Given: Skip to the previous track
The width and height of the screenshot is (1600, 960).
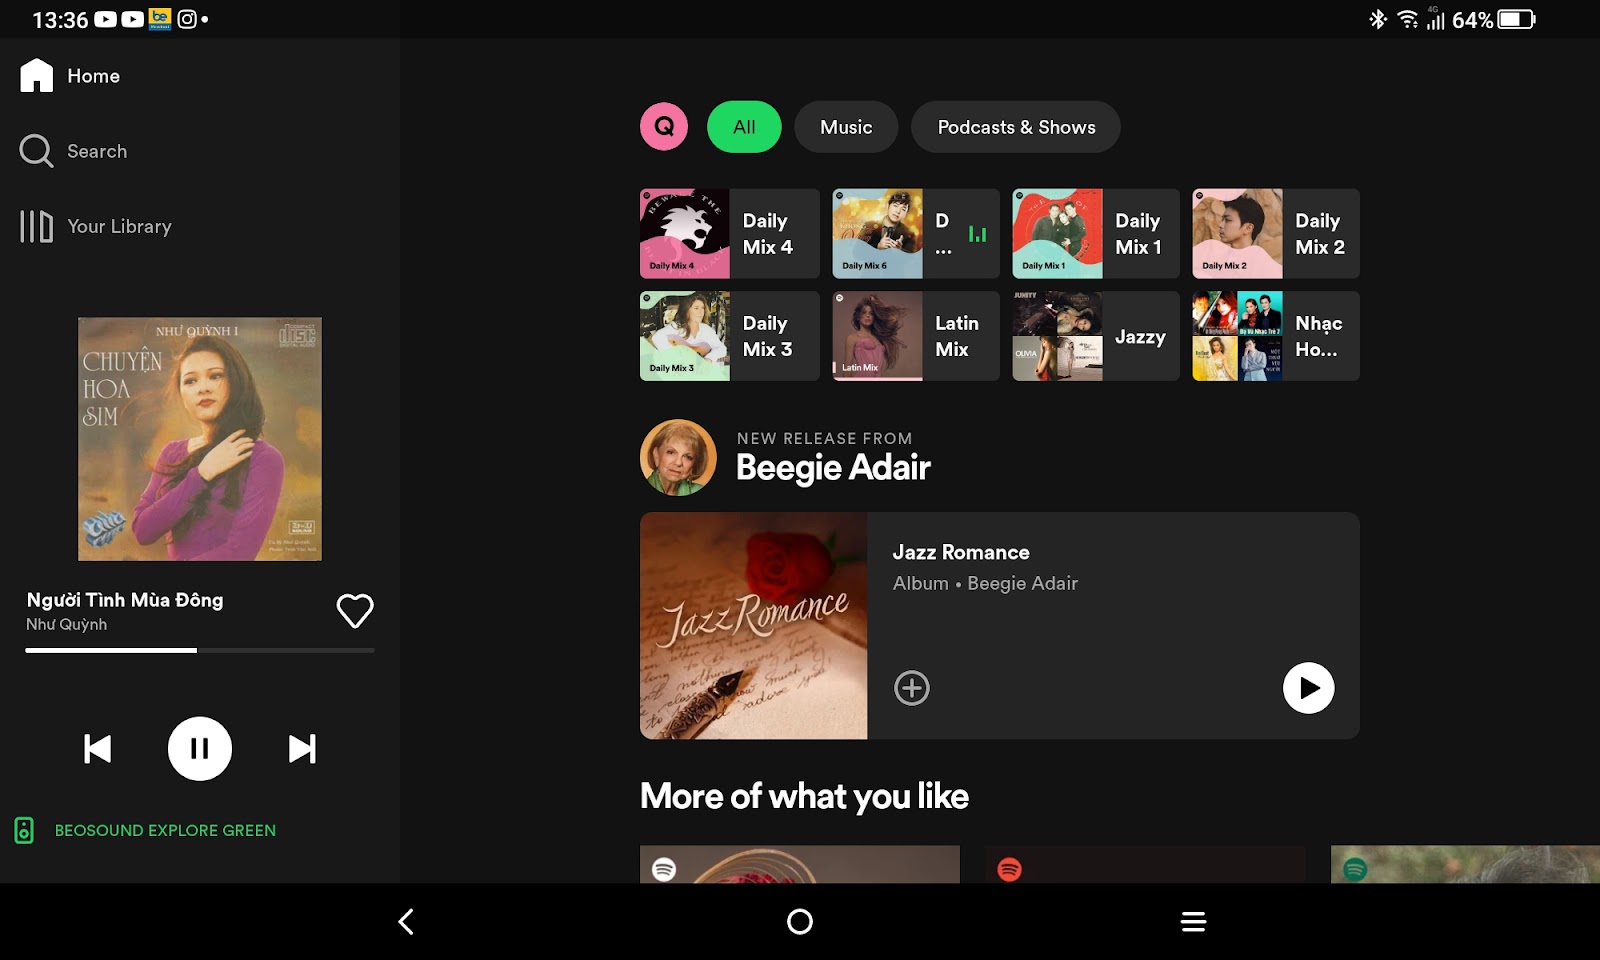Looking at the screenshot, I should tap(97, 749).
